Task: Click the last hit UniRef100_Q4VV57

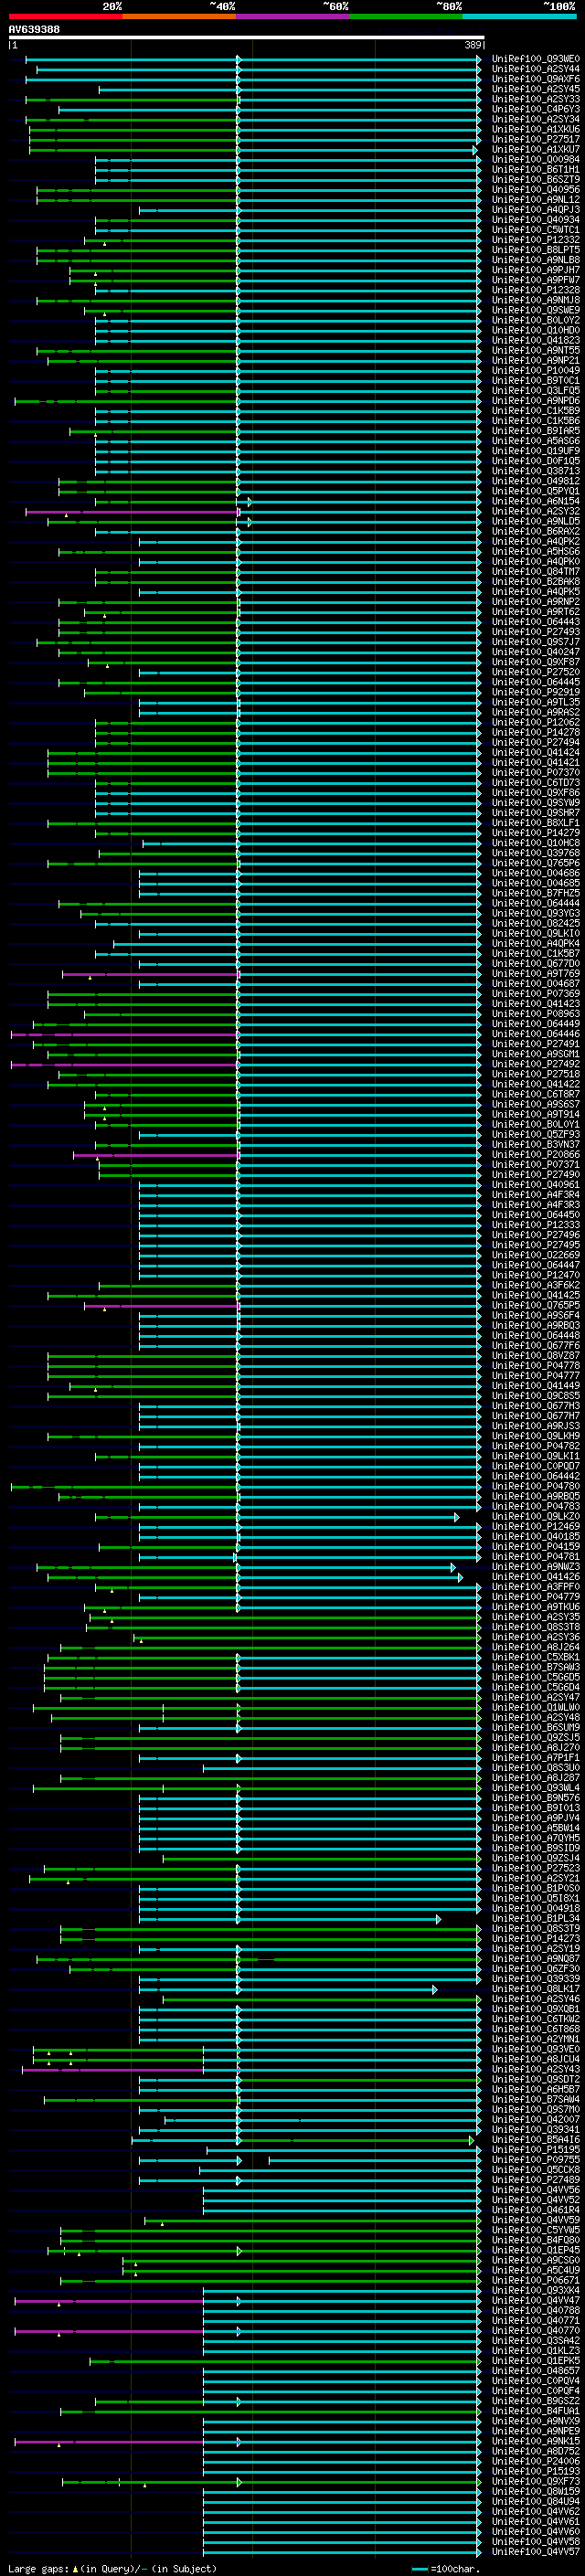Action: pyautogui.click(x=536, y=2551)
